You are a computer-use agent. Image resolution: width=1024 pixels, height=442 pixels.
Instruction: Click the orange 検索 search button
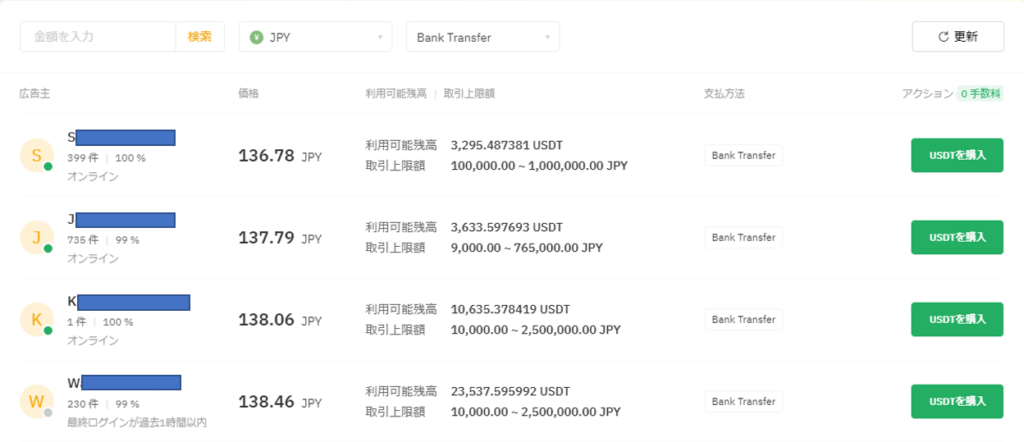[200, 37]
